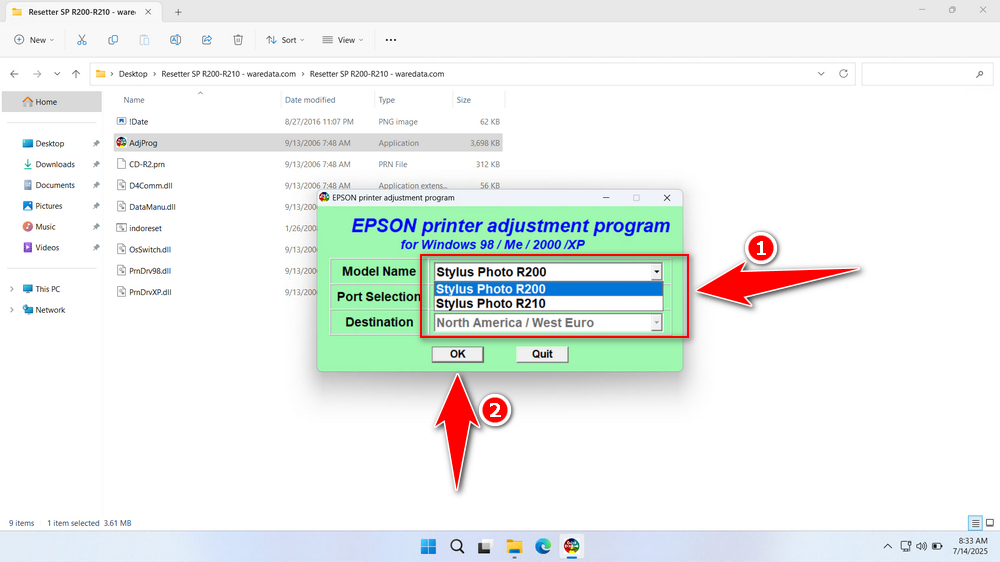Expand This PC in navigation pane
Viewport: 1000px width, 562px height.
point(11,289)
